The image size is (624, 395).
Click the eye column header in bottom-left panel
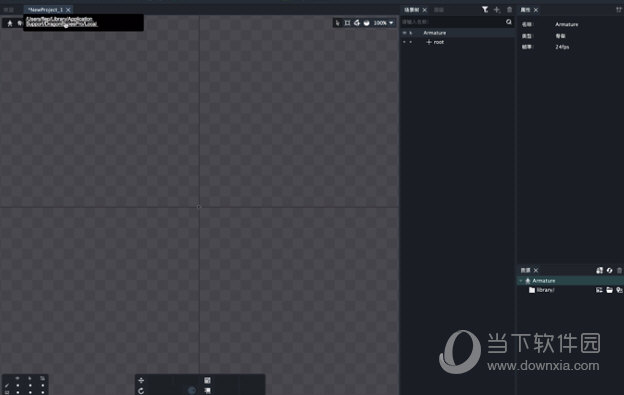[x=18, y=378]
